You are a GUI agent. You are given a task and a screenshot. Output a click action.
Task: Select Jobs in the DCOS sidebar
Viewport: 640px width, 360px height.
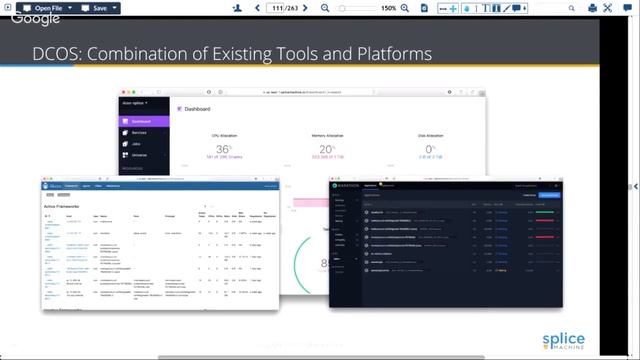click(144, 144)
